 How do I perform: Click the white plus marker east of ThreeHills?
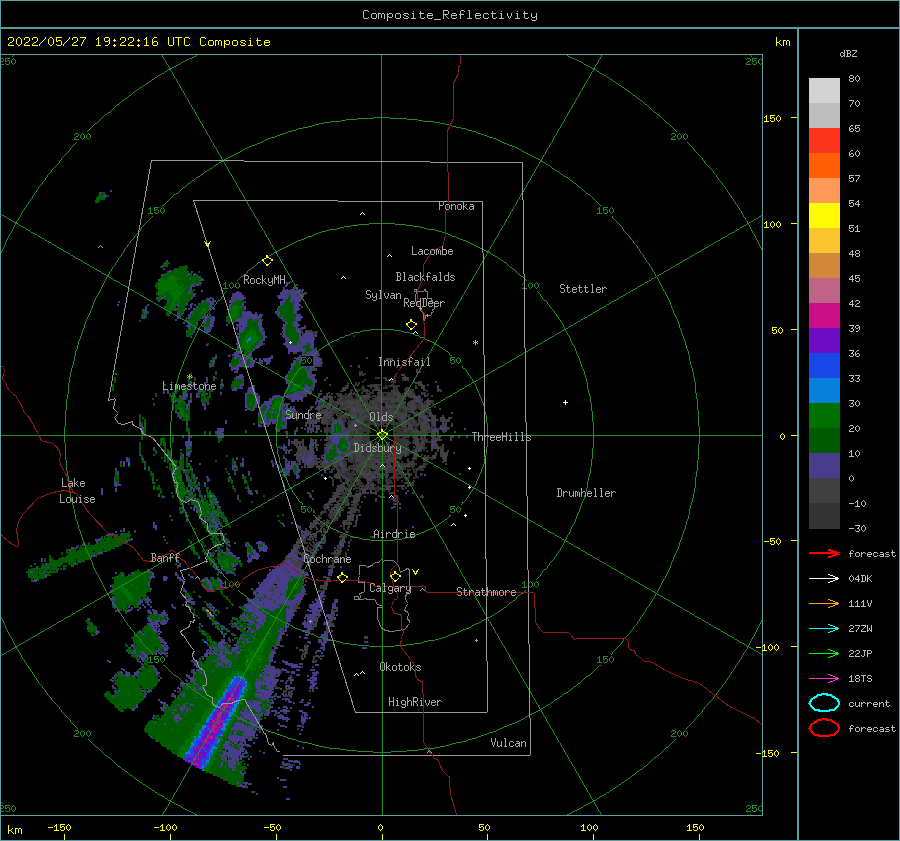pyautogui.click(x=565, y=402)
